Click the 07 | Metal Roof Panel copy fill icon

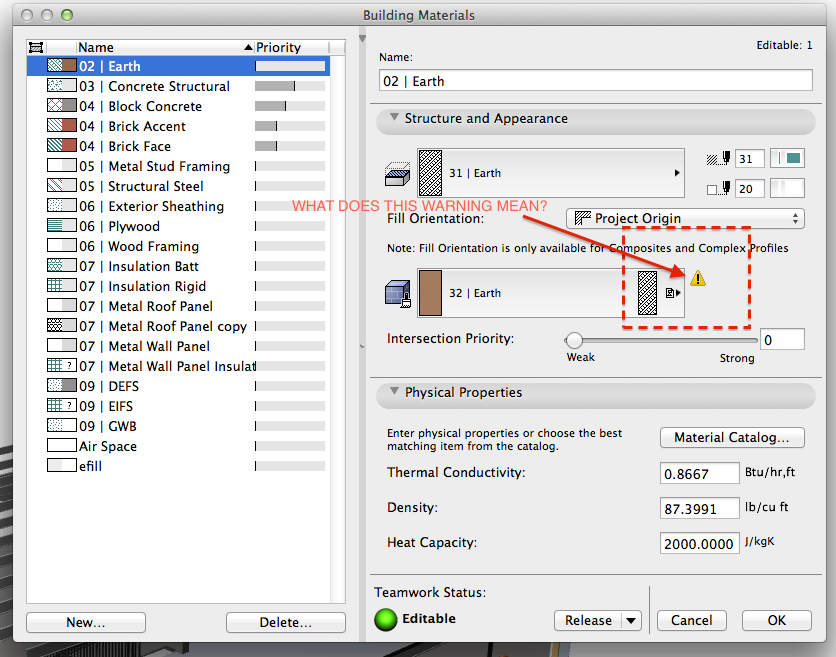(62, 326)
